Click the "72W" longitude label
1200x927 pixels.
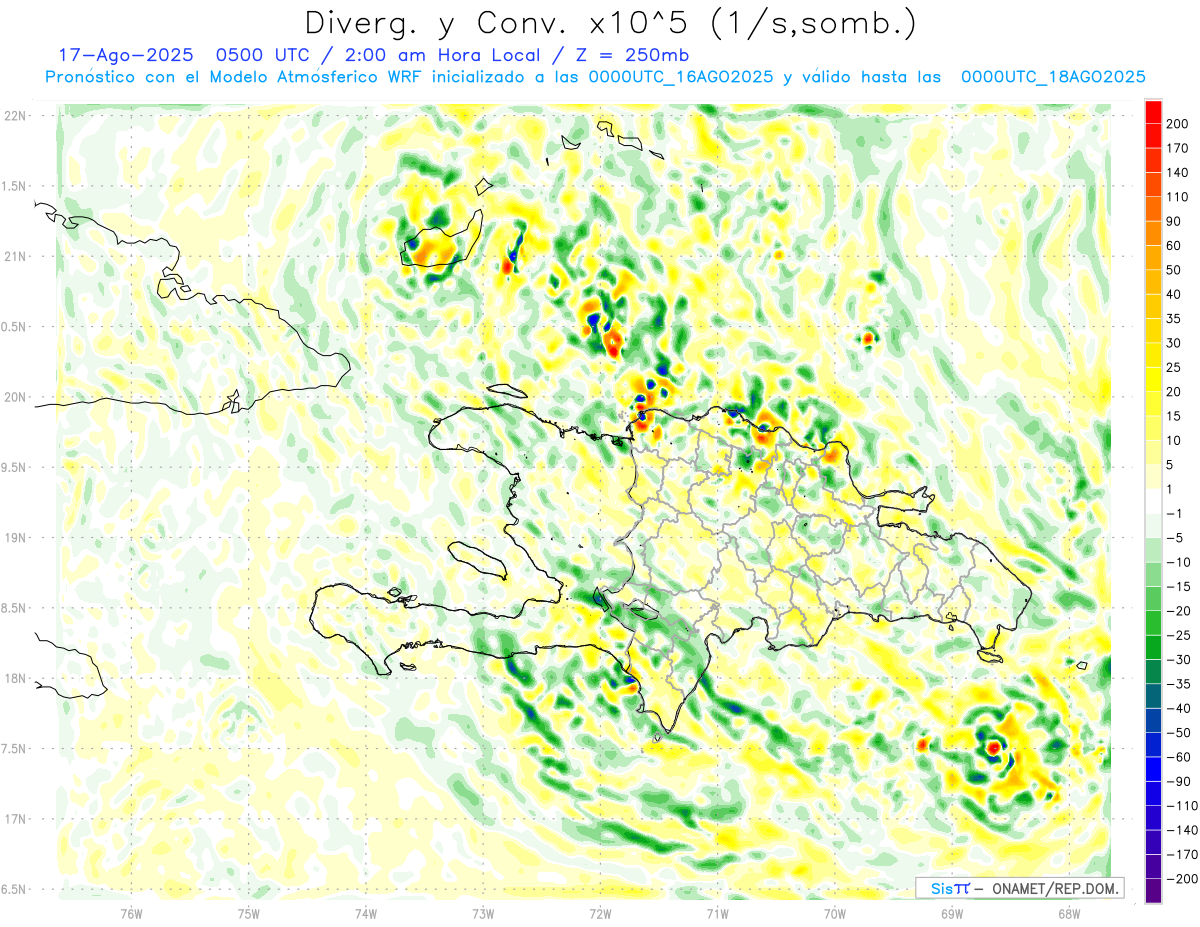tap(600, 913)
